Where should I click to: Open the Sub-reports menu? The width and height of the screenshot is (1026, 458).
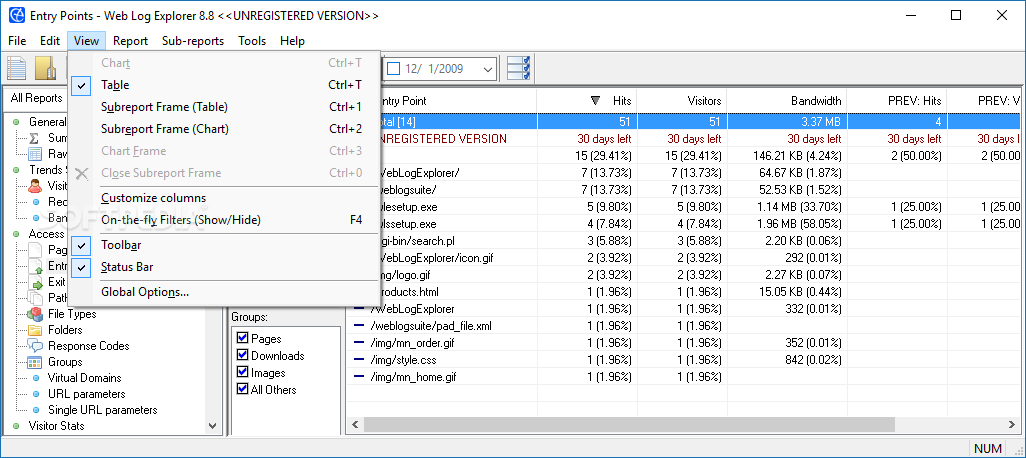(193, 41)
